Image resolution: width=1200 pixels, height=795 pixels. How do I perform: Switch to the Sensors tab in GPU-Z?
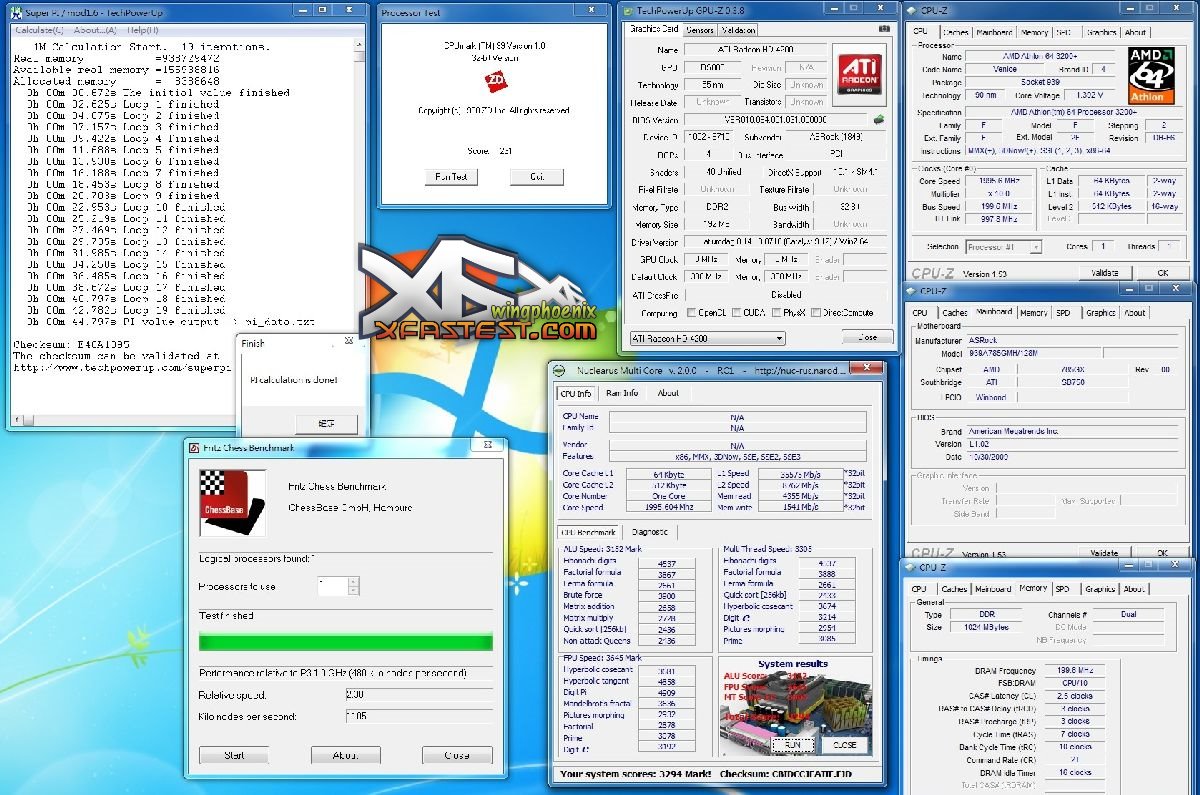point(699,30)
